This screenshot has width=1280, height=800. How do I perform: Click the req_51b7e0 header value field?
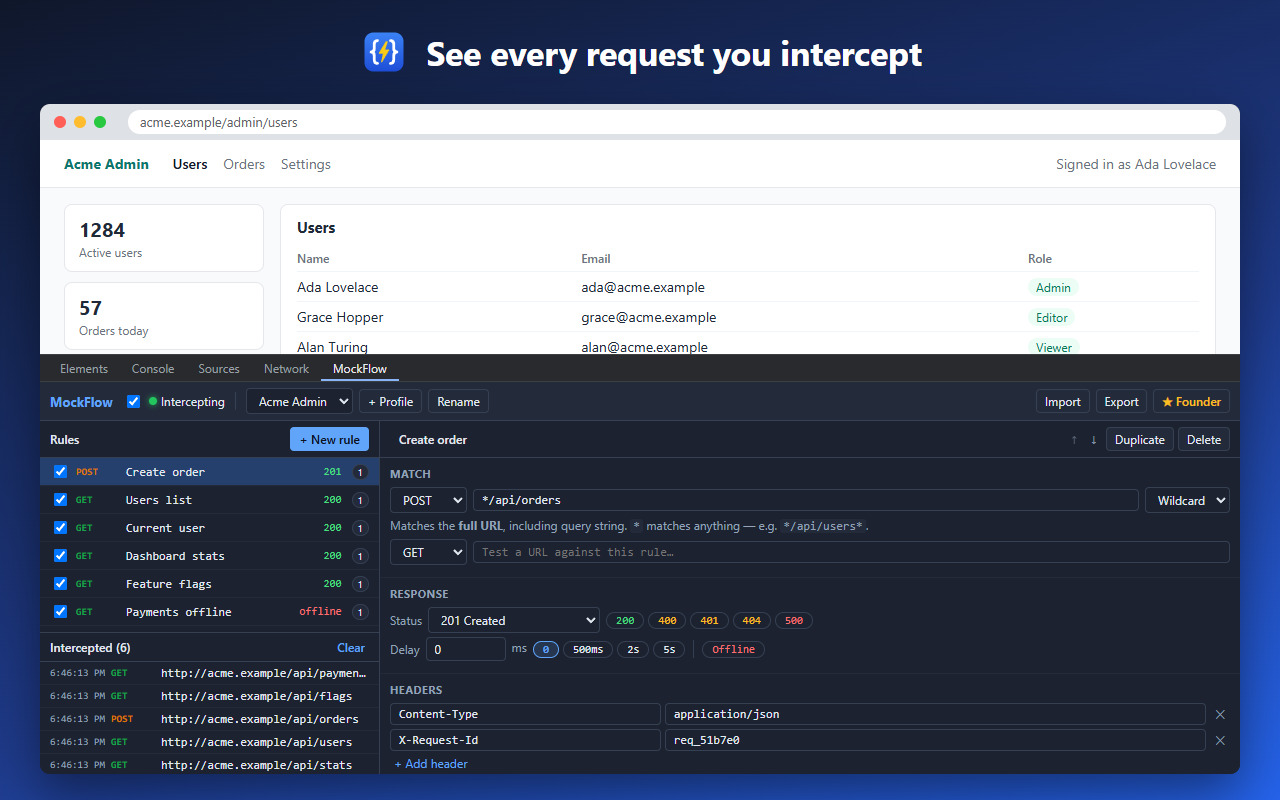click(935, 740)
